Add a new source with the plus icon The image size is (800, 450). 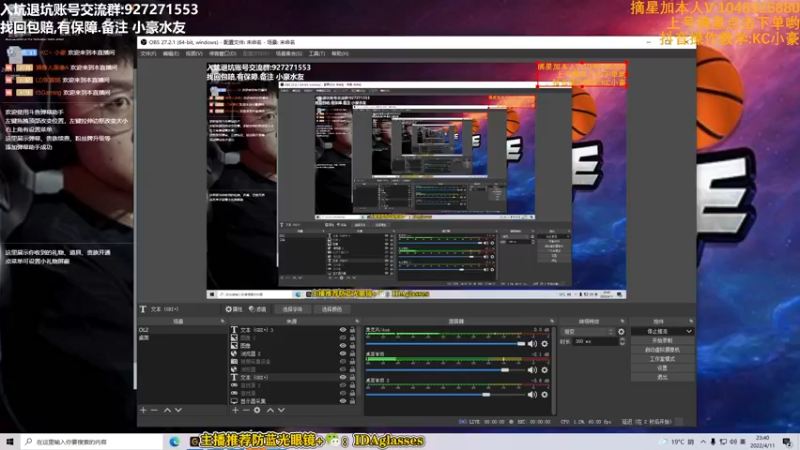pos(235,410)
